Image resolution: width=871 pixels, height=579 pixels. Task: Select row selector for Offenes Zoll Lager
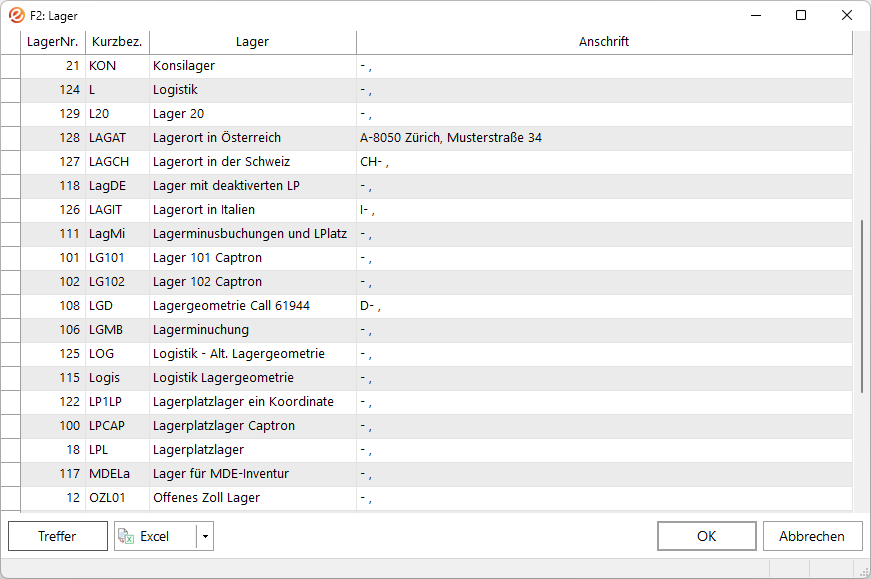point(11,498)
